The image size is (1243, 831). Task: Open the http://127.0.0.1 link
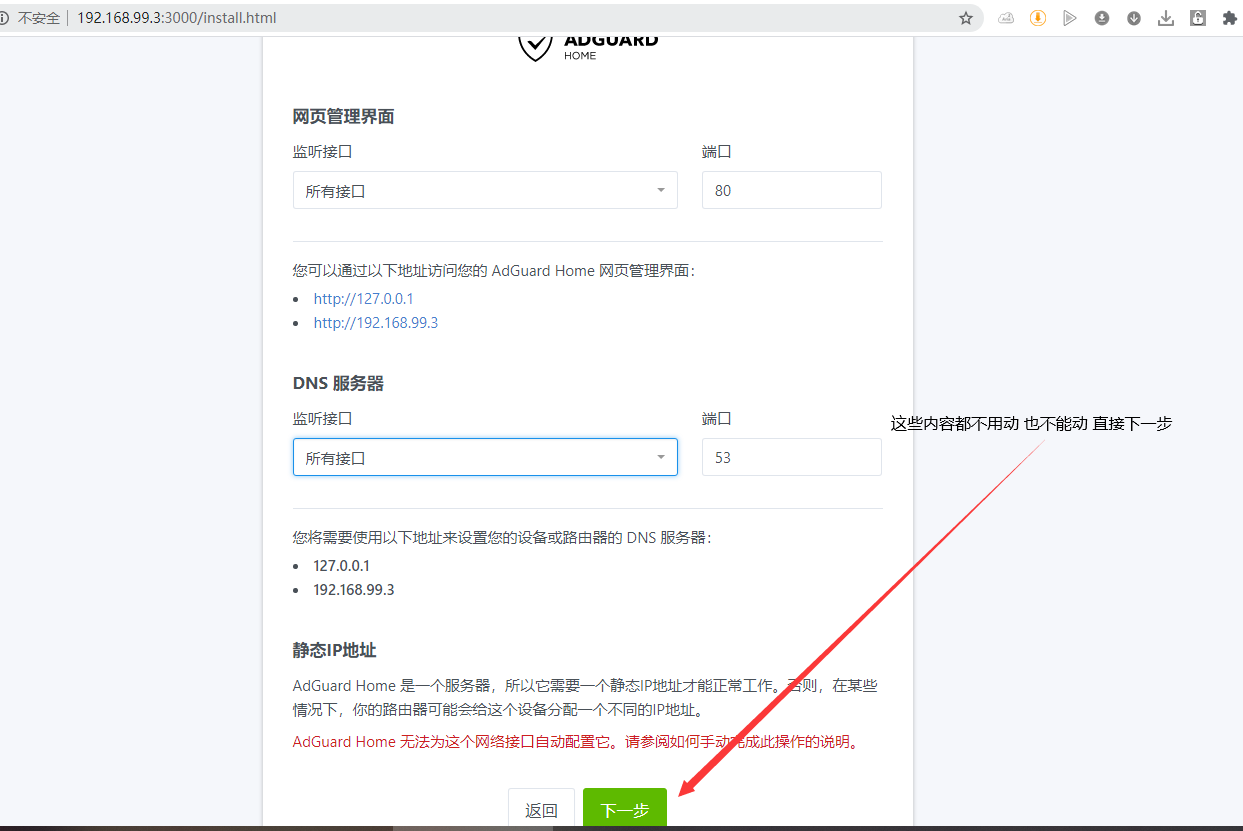tap(363, 299)
